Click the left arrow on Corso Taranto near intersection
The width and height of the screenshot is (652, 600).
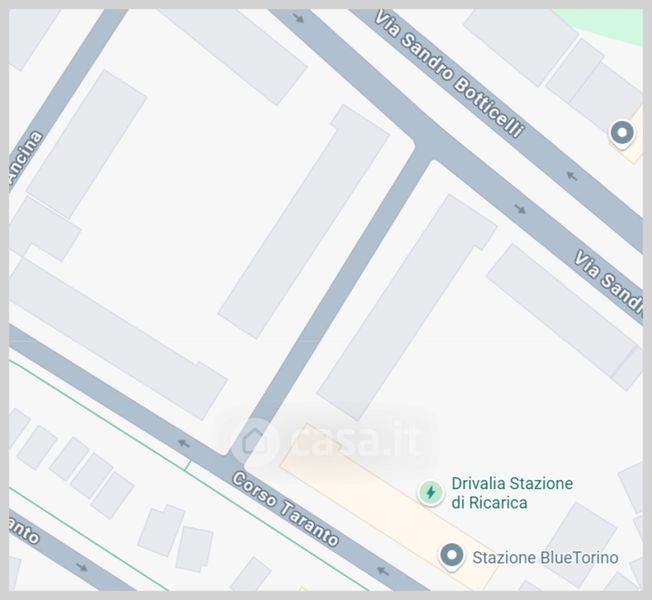(184, 443)
